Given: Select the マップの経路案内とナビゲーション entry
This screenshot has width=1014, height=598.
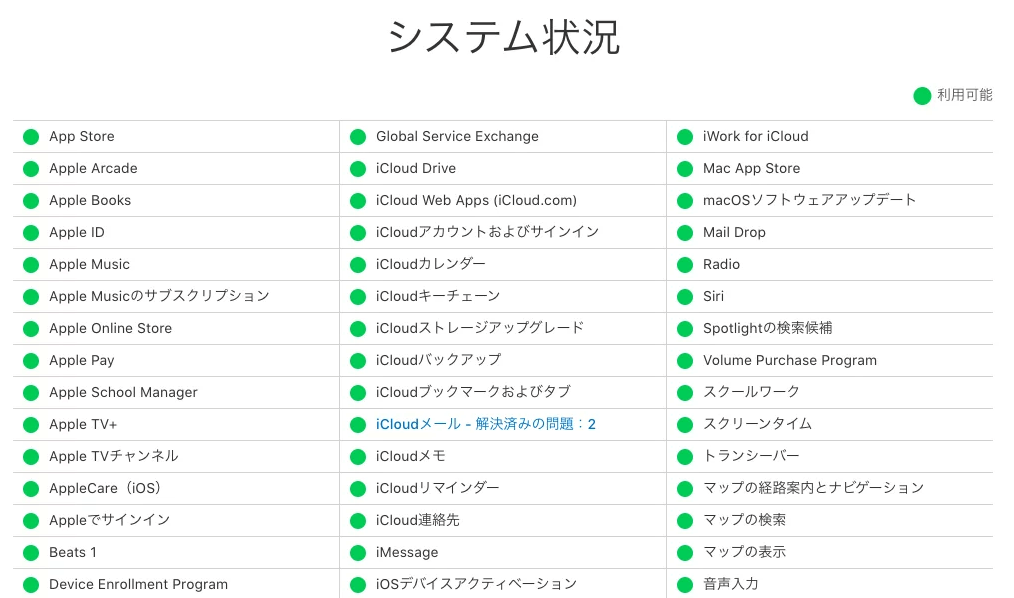Looking at the screenshot, I should (x=814, y=488).
